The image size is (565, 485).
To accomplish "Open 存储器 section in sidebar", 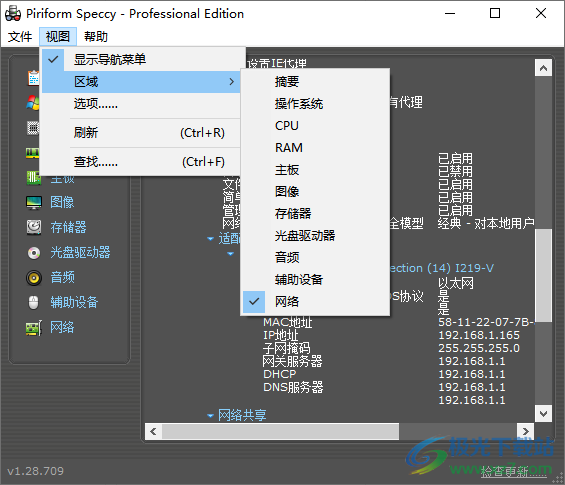I will (x=68, y=227).
